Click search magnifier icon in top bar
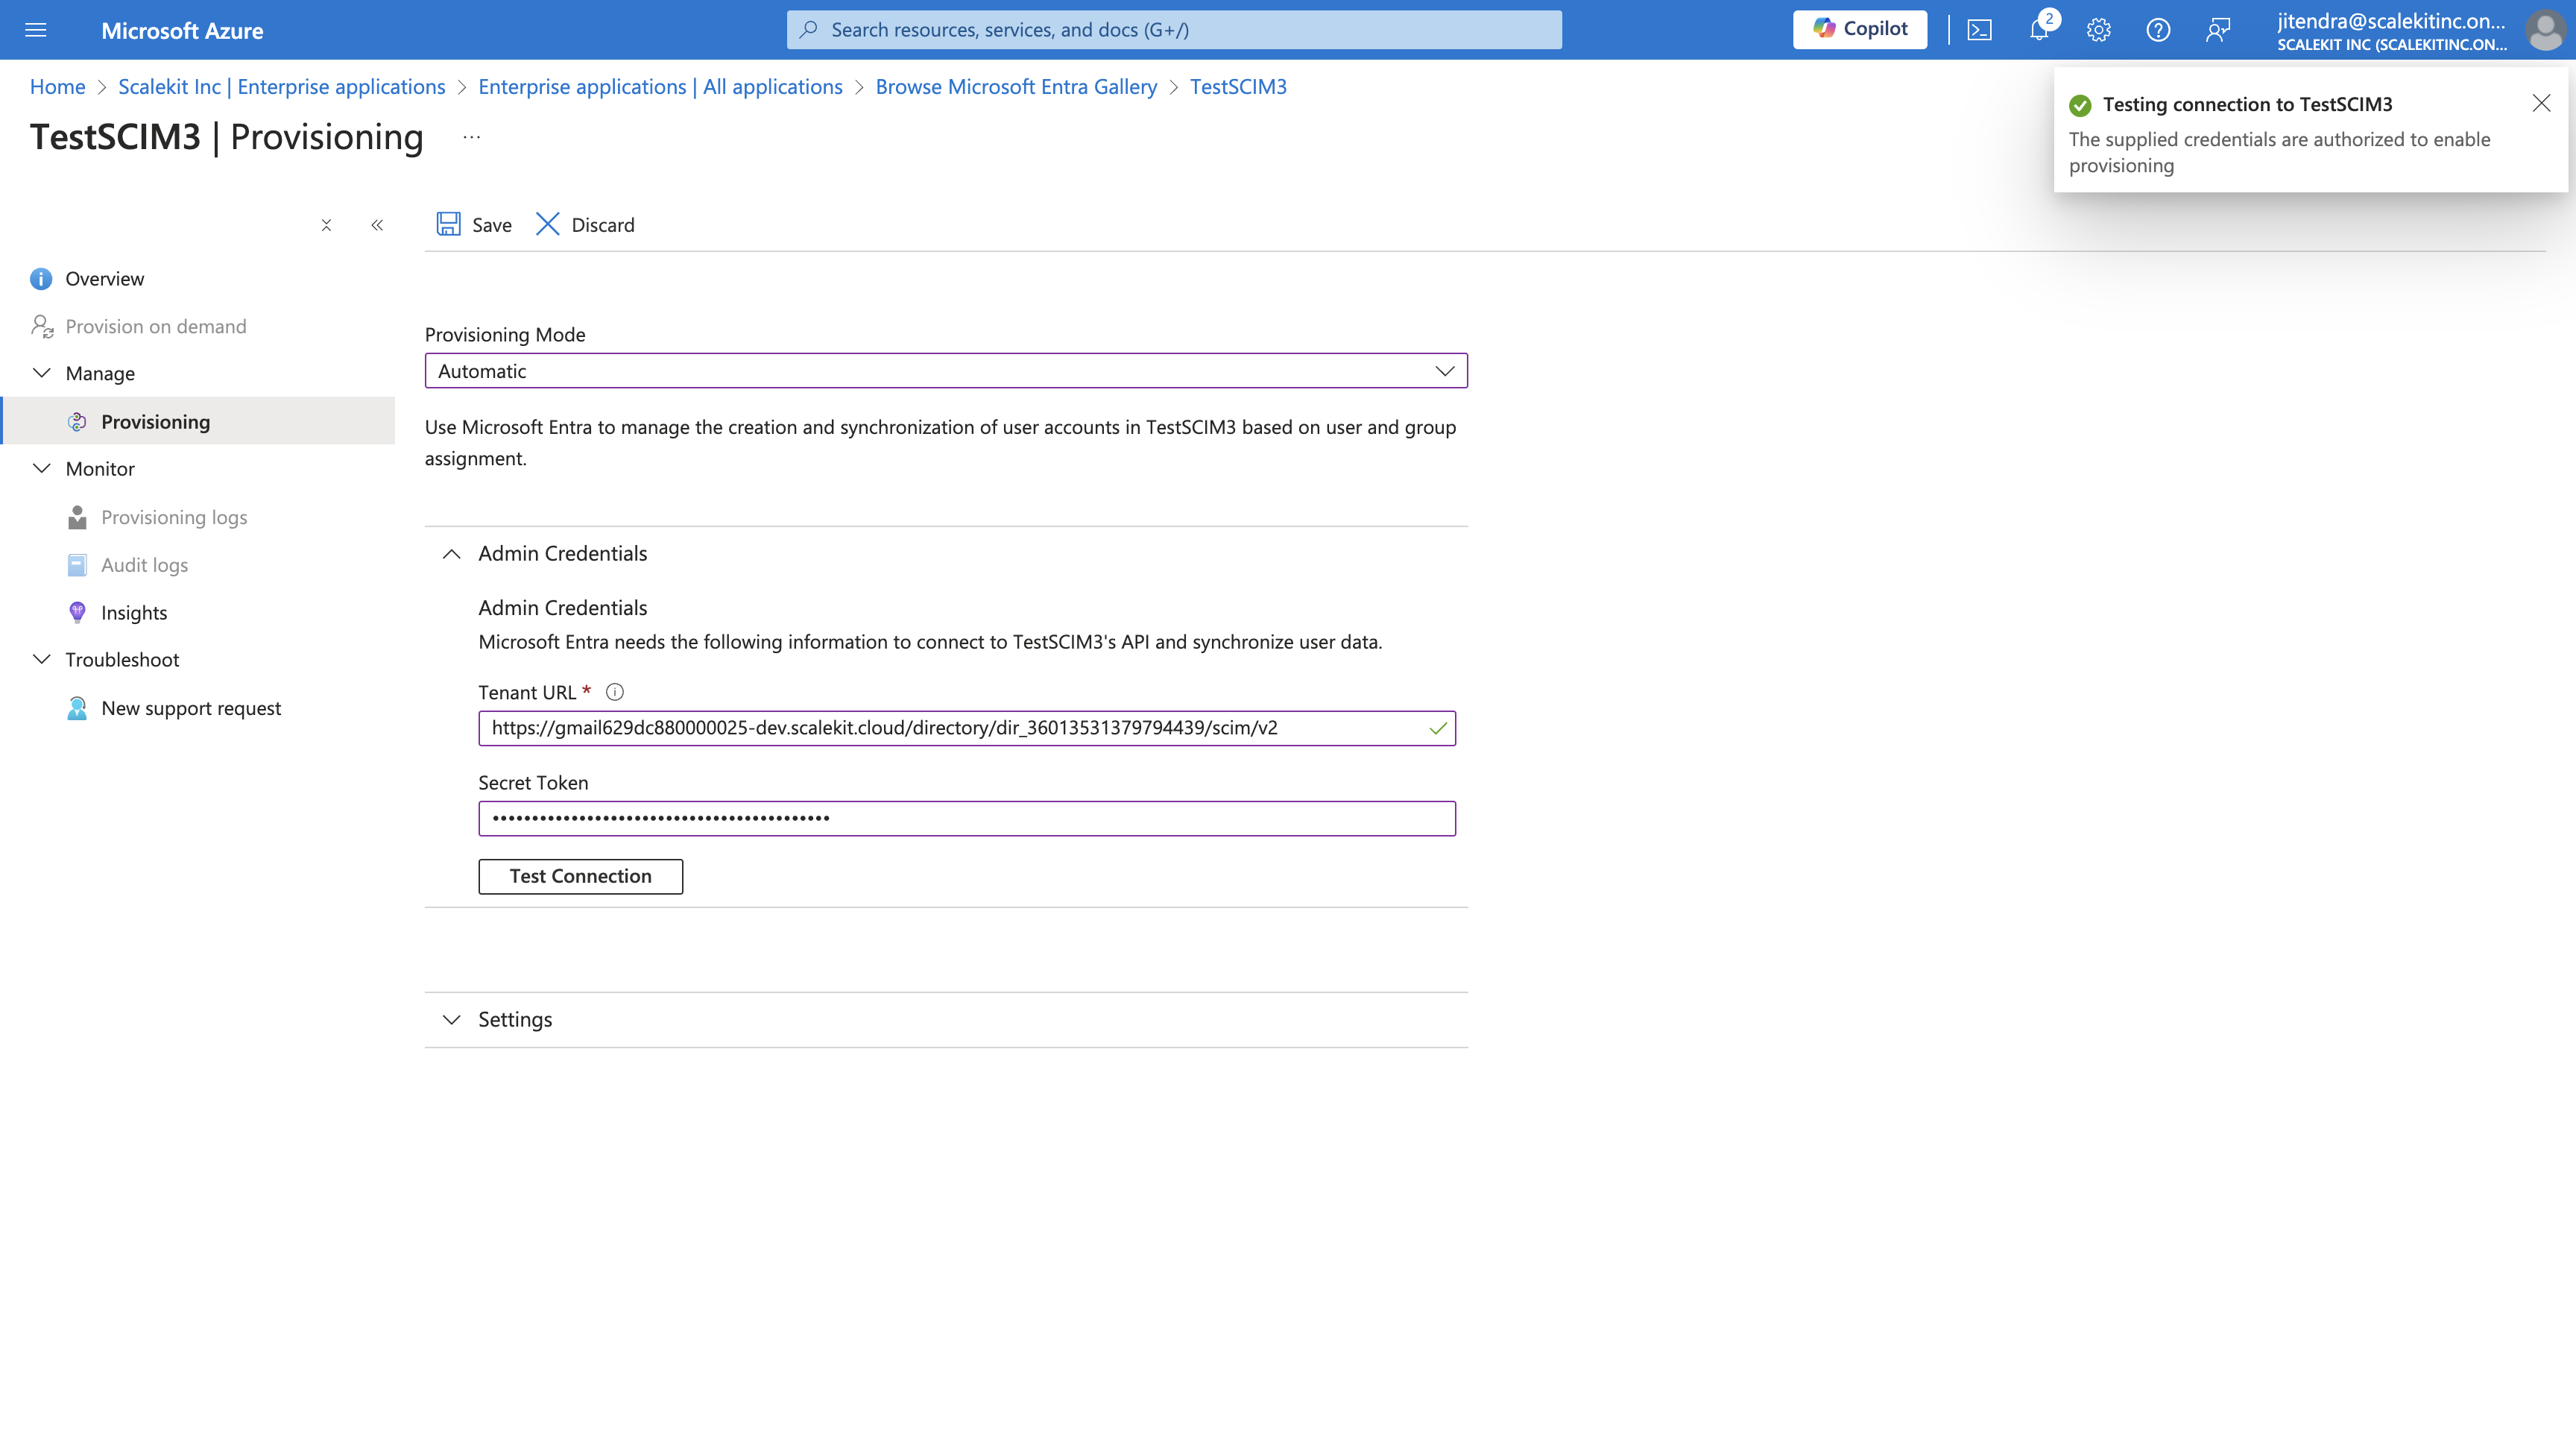This screenshot has width=2576, height=1430. [809, 30]
